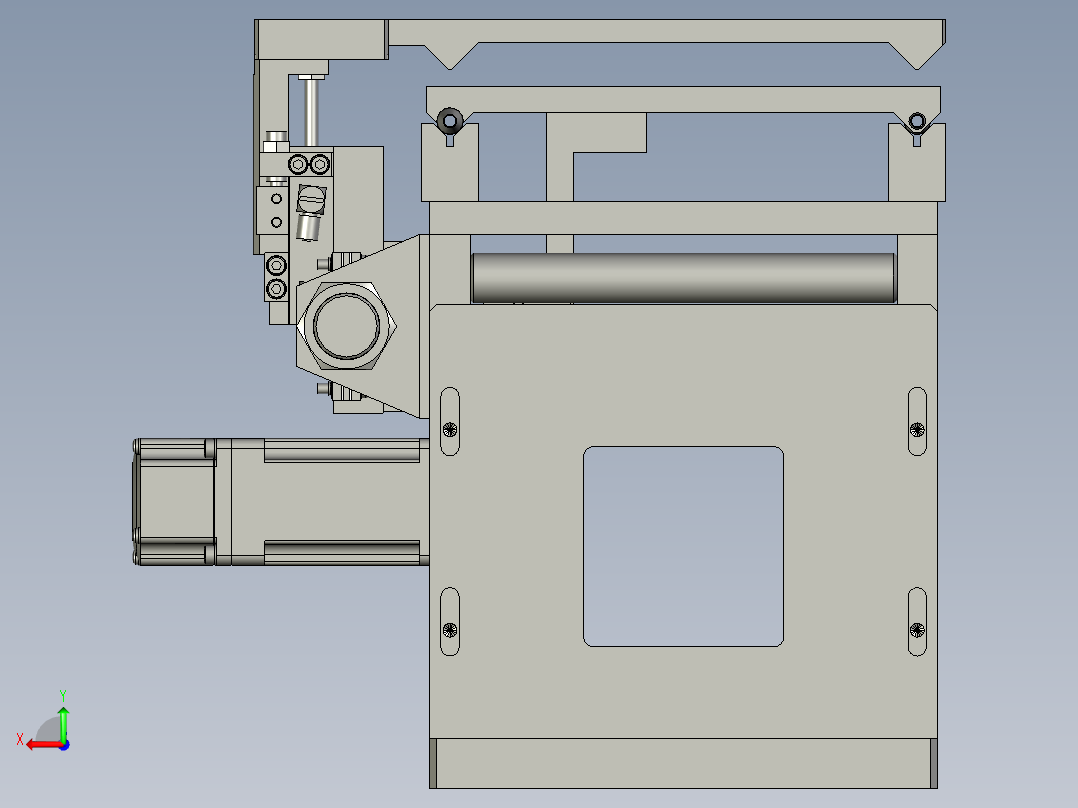Click the blue Z axis dot at the triad origin

pos(64,745)
